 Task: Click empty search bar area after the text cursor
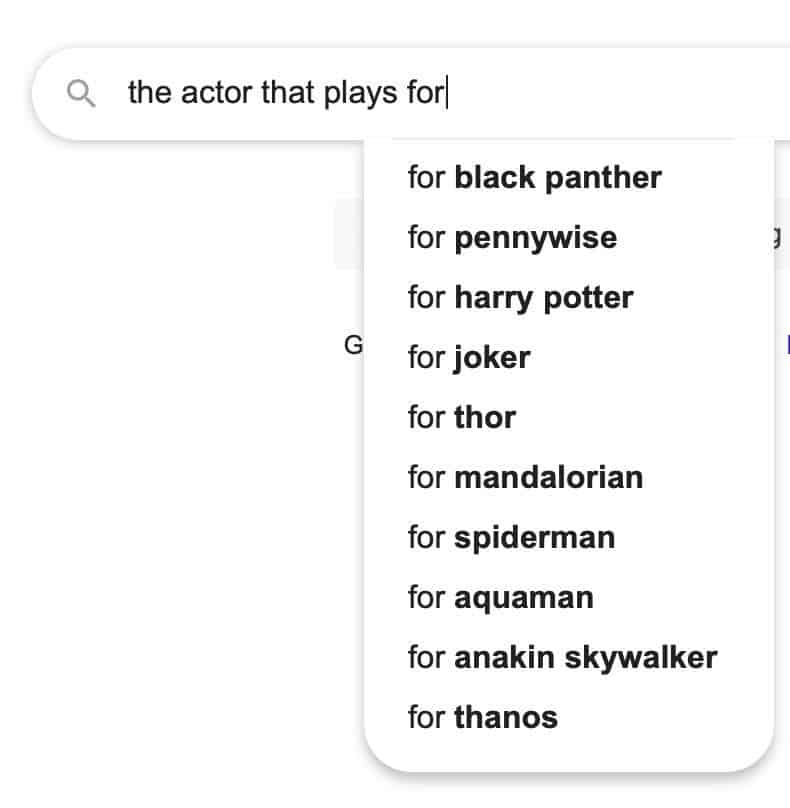(x=618, y=94)
